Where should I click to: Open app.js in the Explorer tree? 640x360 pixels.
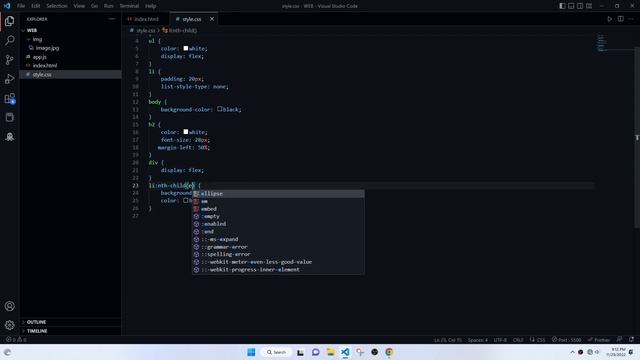70,57
